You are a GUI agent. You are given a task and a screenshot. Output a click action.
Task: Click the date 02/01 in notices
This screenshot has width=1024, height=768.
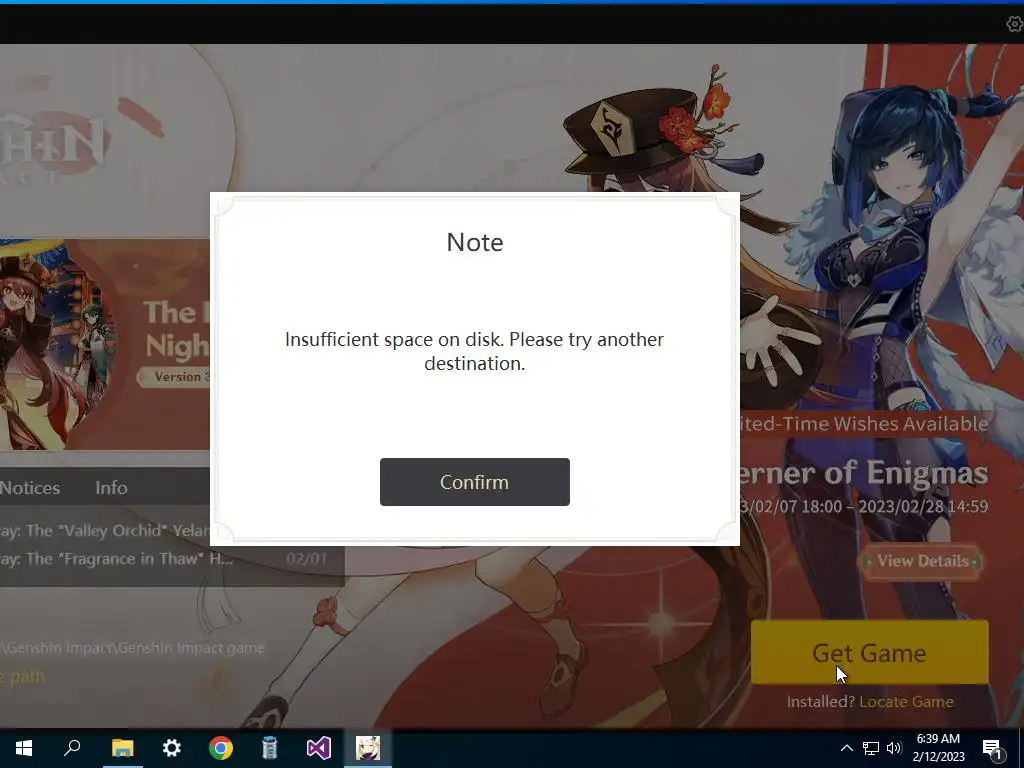coord(306,559)
